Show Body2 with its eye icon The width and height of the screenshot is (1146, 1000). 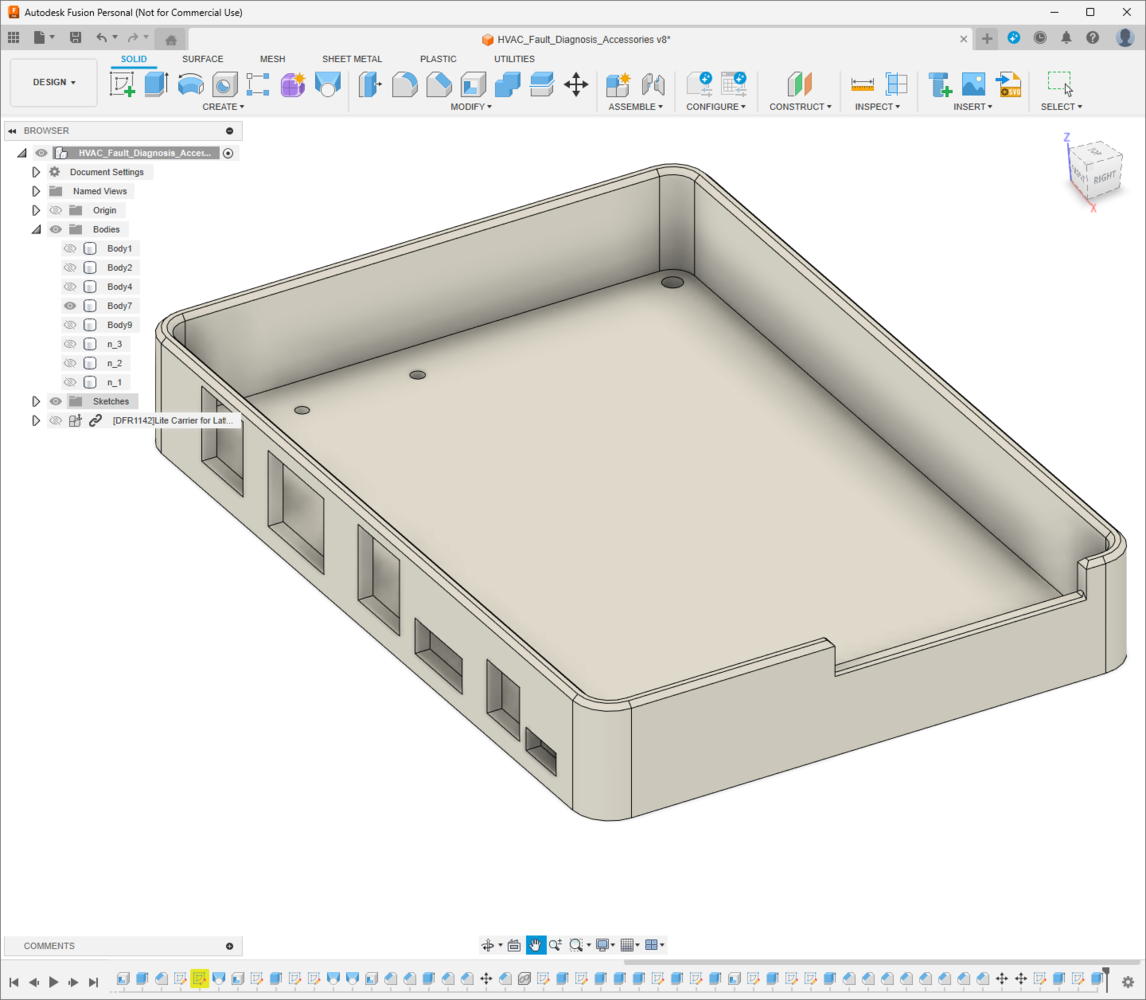pyautogui.click(x=70, y=268)
